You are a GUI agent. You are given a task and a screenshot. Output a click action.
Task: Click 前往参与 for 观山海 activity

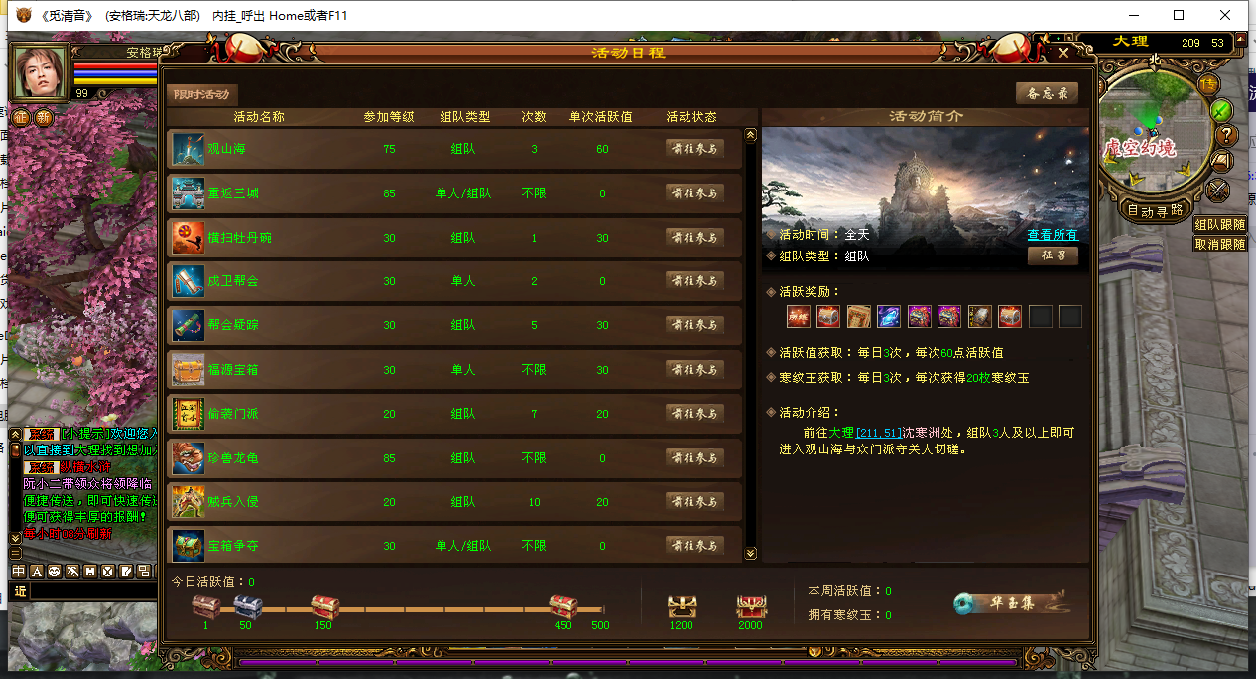(694, 149)
